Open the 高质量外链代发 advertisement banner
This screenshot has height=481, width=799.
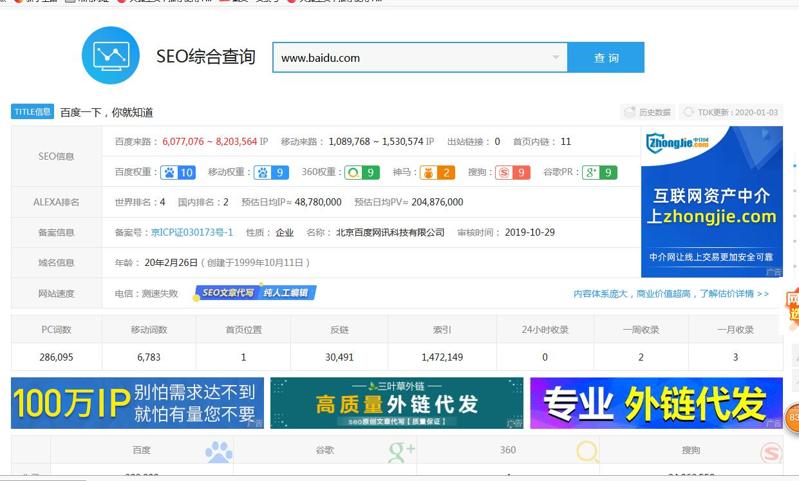[x=396, y=403]
